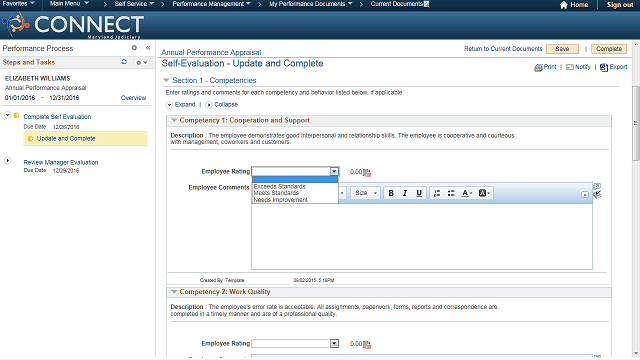Toggle Underline formatting button
640x360 pixels.
coord(419,193)
